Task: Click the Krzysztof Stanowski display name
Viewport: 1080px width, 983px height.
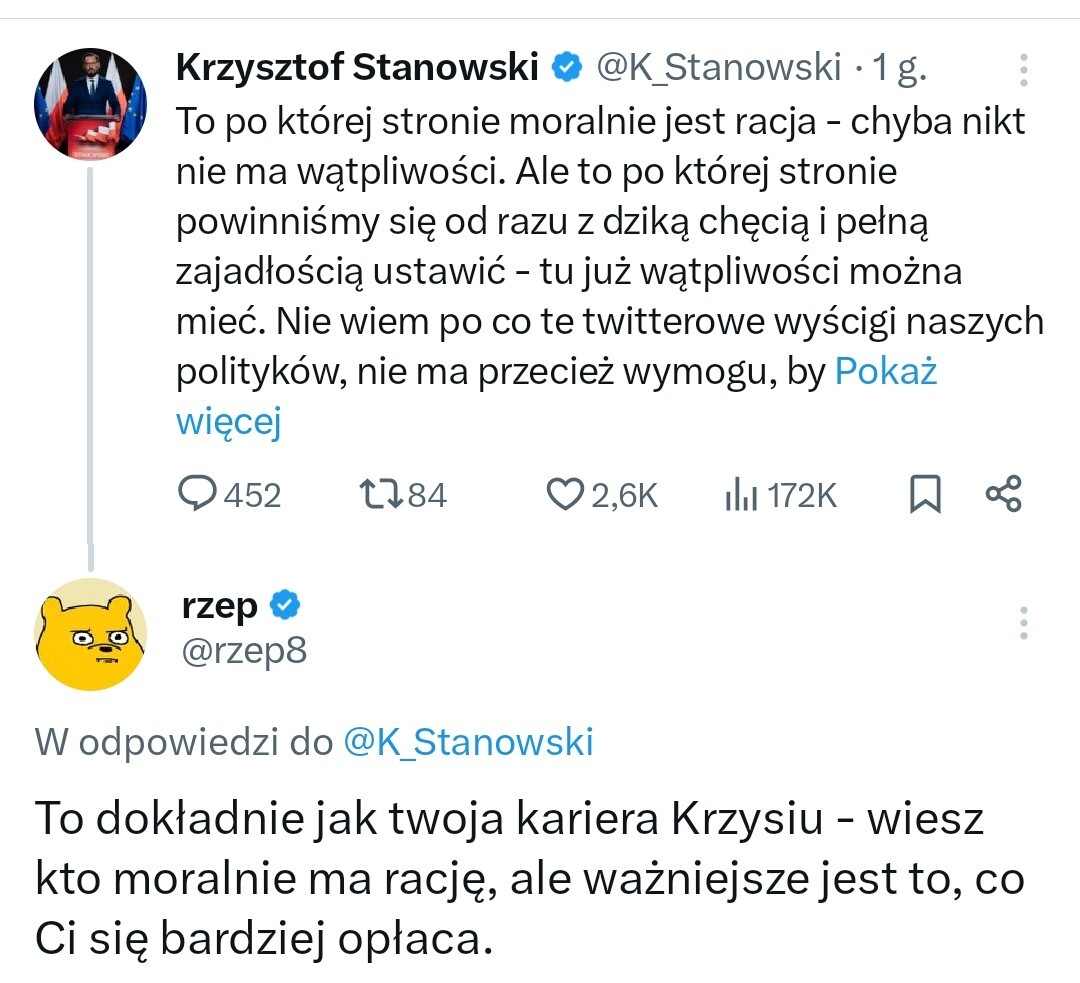Action: click(357, 68)
